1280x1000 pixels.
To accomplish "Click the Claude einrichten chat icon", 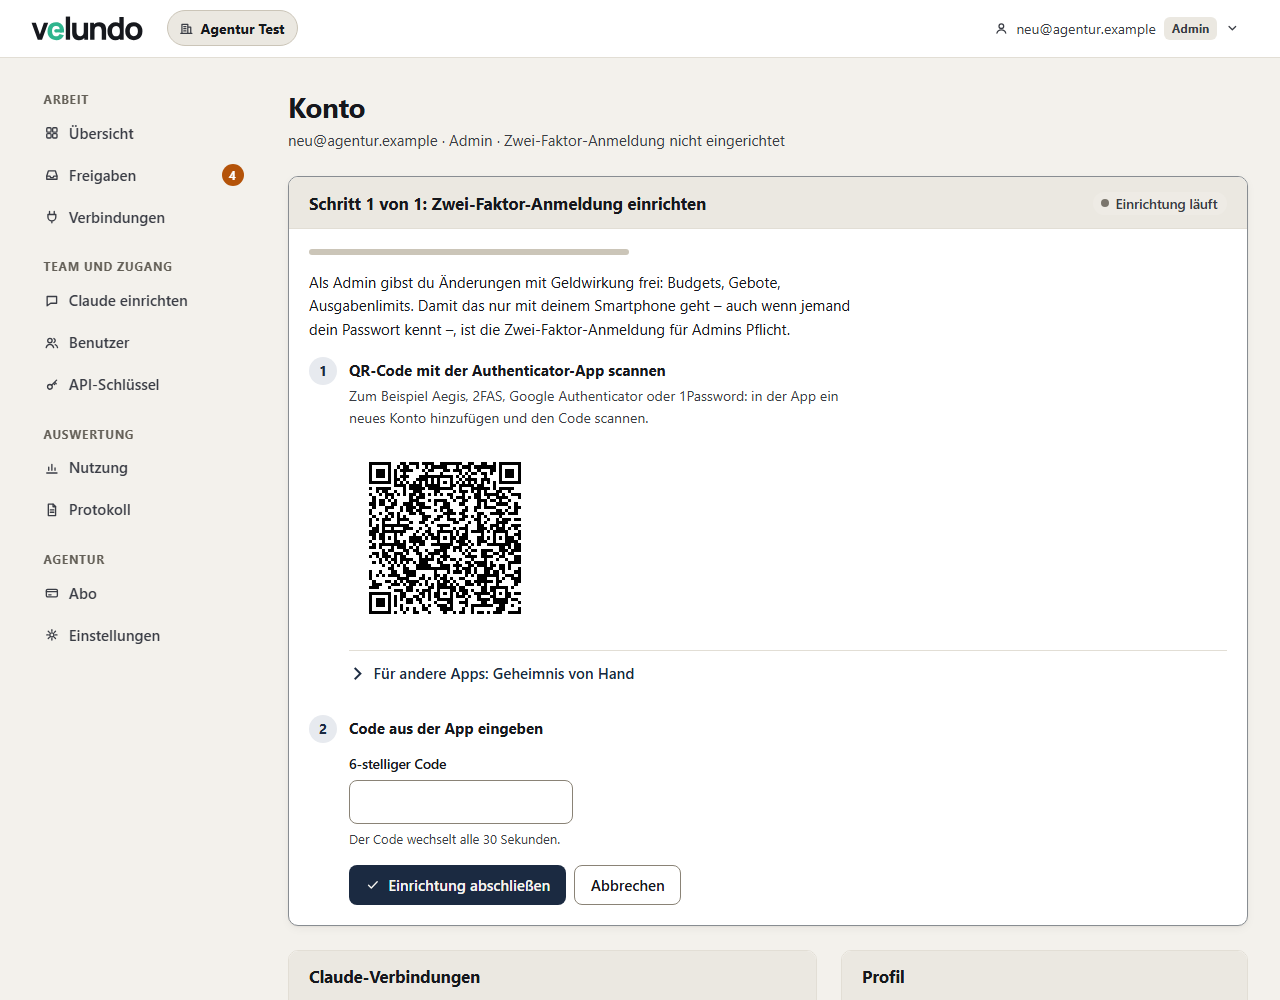I will 52,300.
